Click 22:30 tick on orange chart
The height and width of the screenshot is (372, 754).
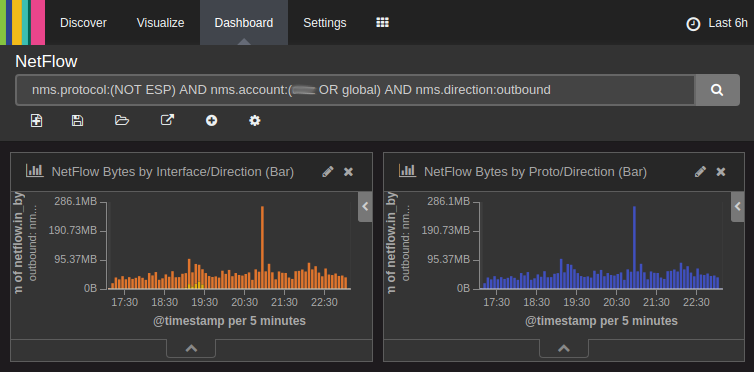click(x=324, y=303)
